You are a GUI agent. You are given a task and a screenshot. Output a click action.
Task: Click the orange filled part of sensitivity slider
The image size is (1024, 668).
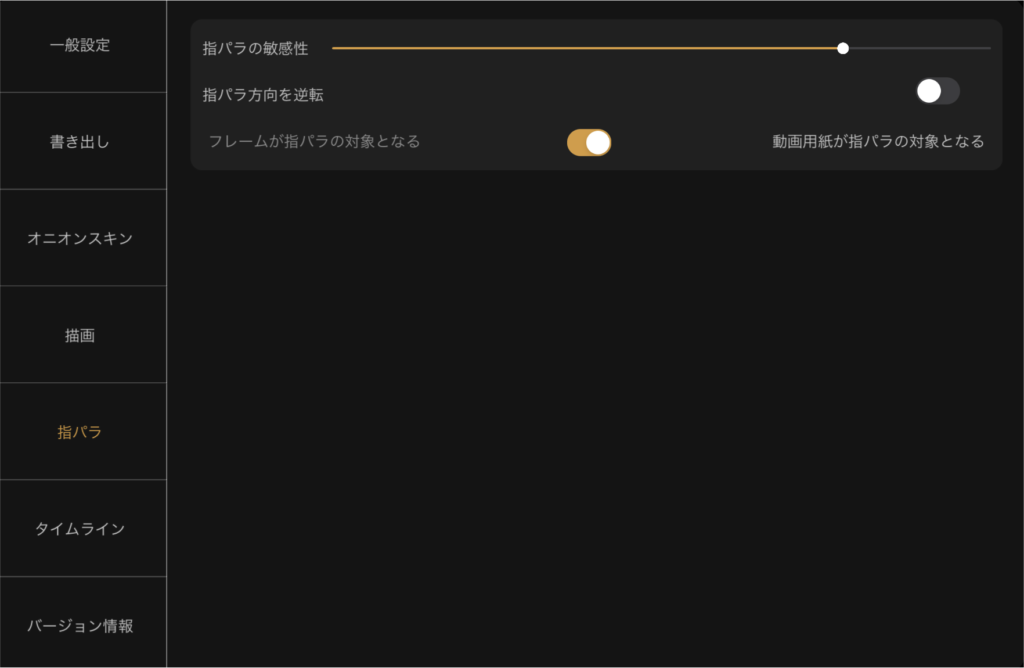click(584, 48)
